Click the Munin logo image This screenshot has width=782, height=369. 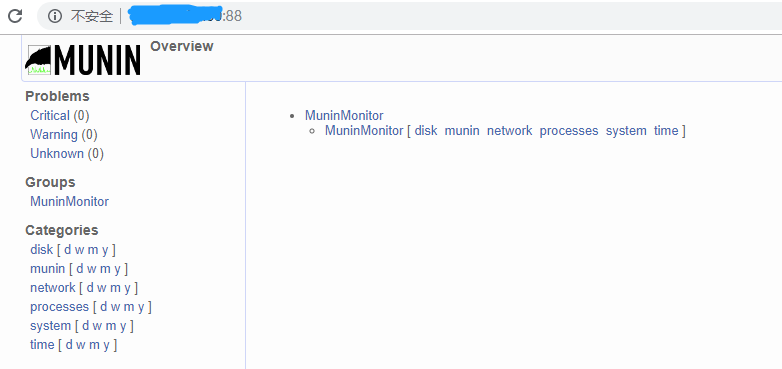83,60
